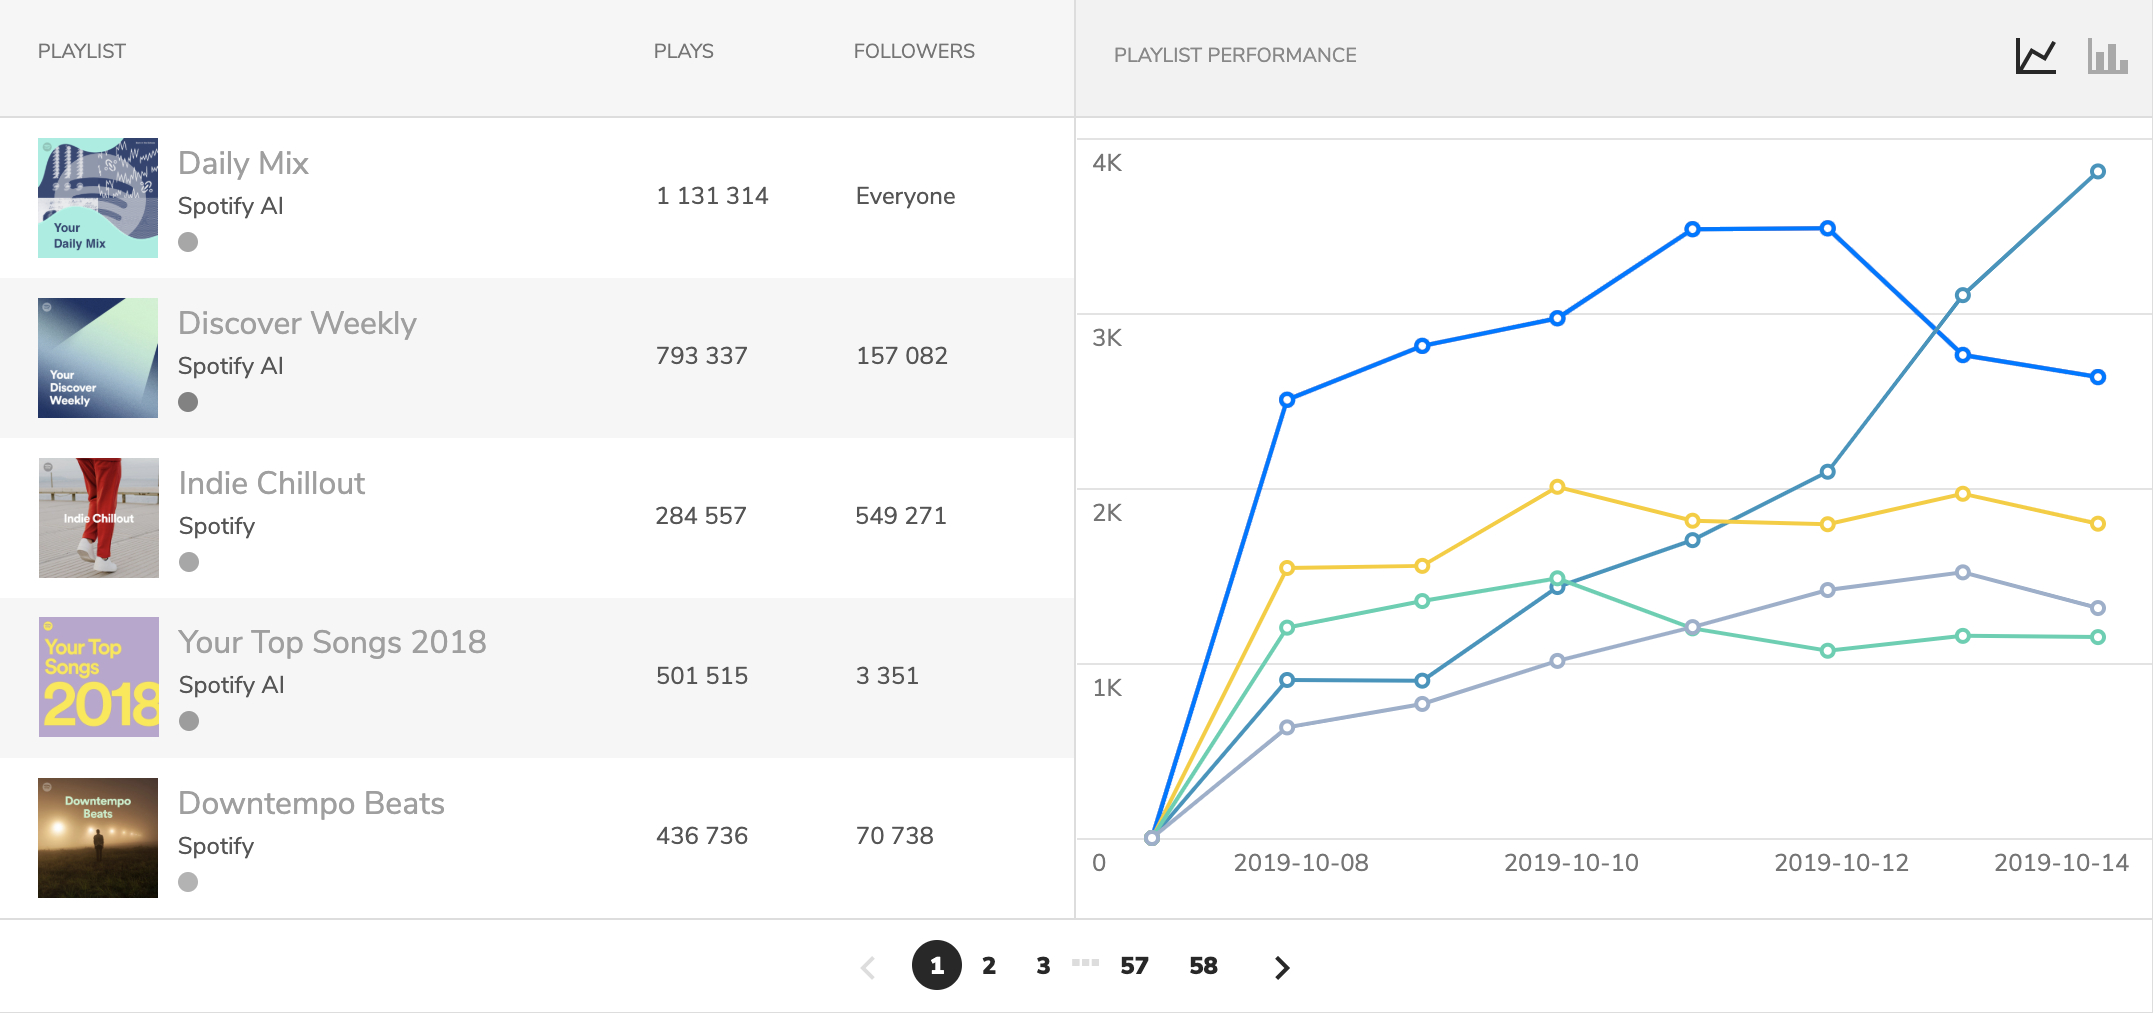The width and height of the screenshot is (2153, 1013).
Task: Click Spotify AI under Daily Mix
Action: coord(231,206)
